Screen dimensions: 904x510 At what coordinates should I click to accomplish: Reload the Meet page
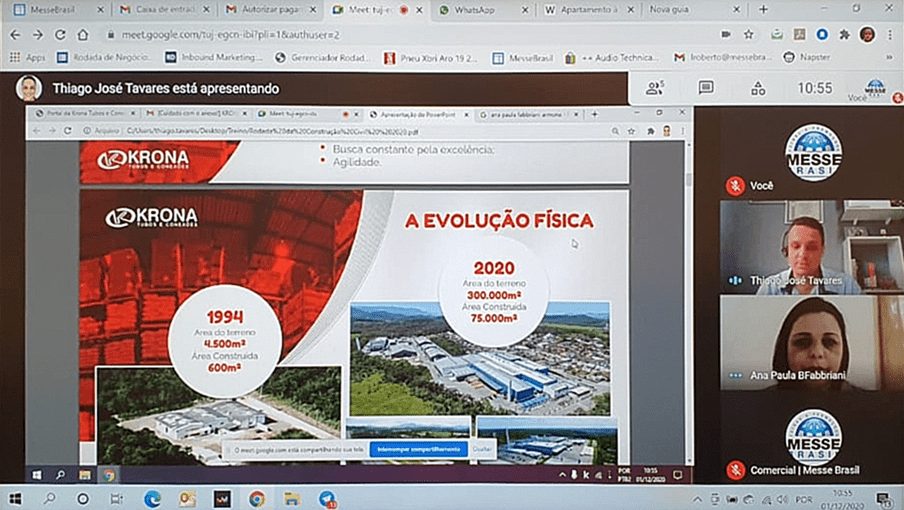point(60,35)
